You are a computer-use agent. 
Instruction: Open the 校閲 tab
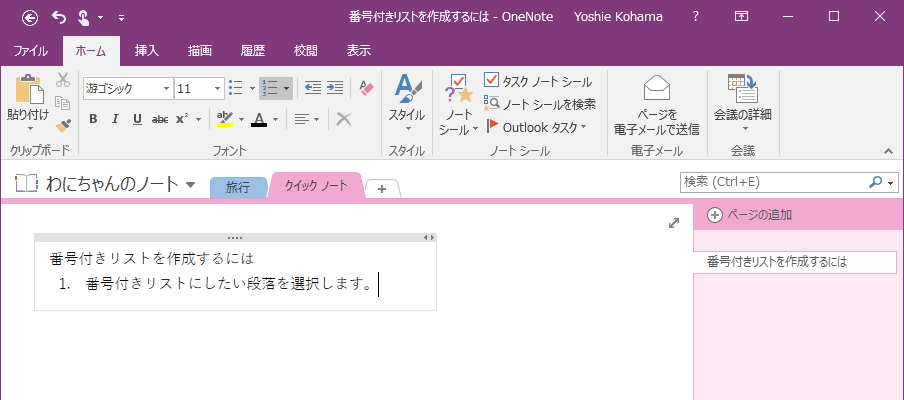coord(306,51)
